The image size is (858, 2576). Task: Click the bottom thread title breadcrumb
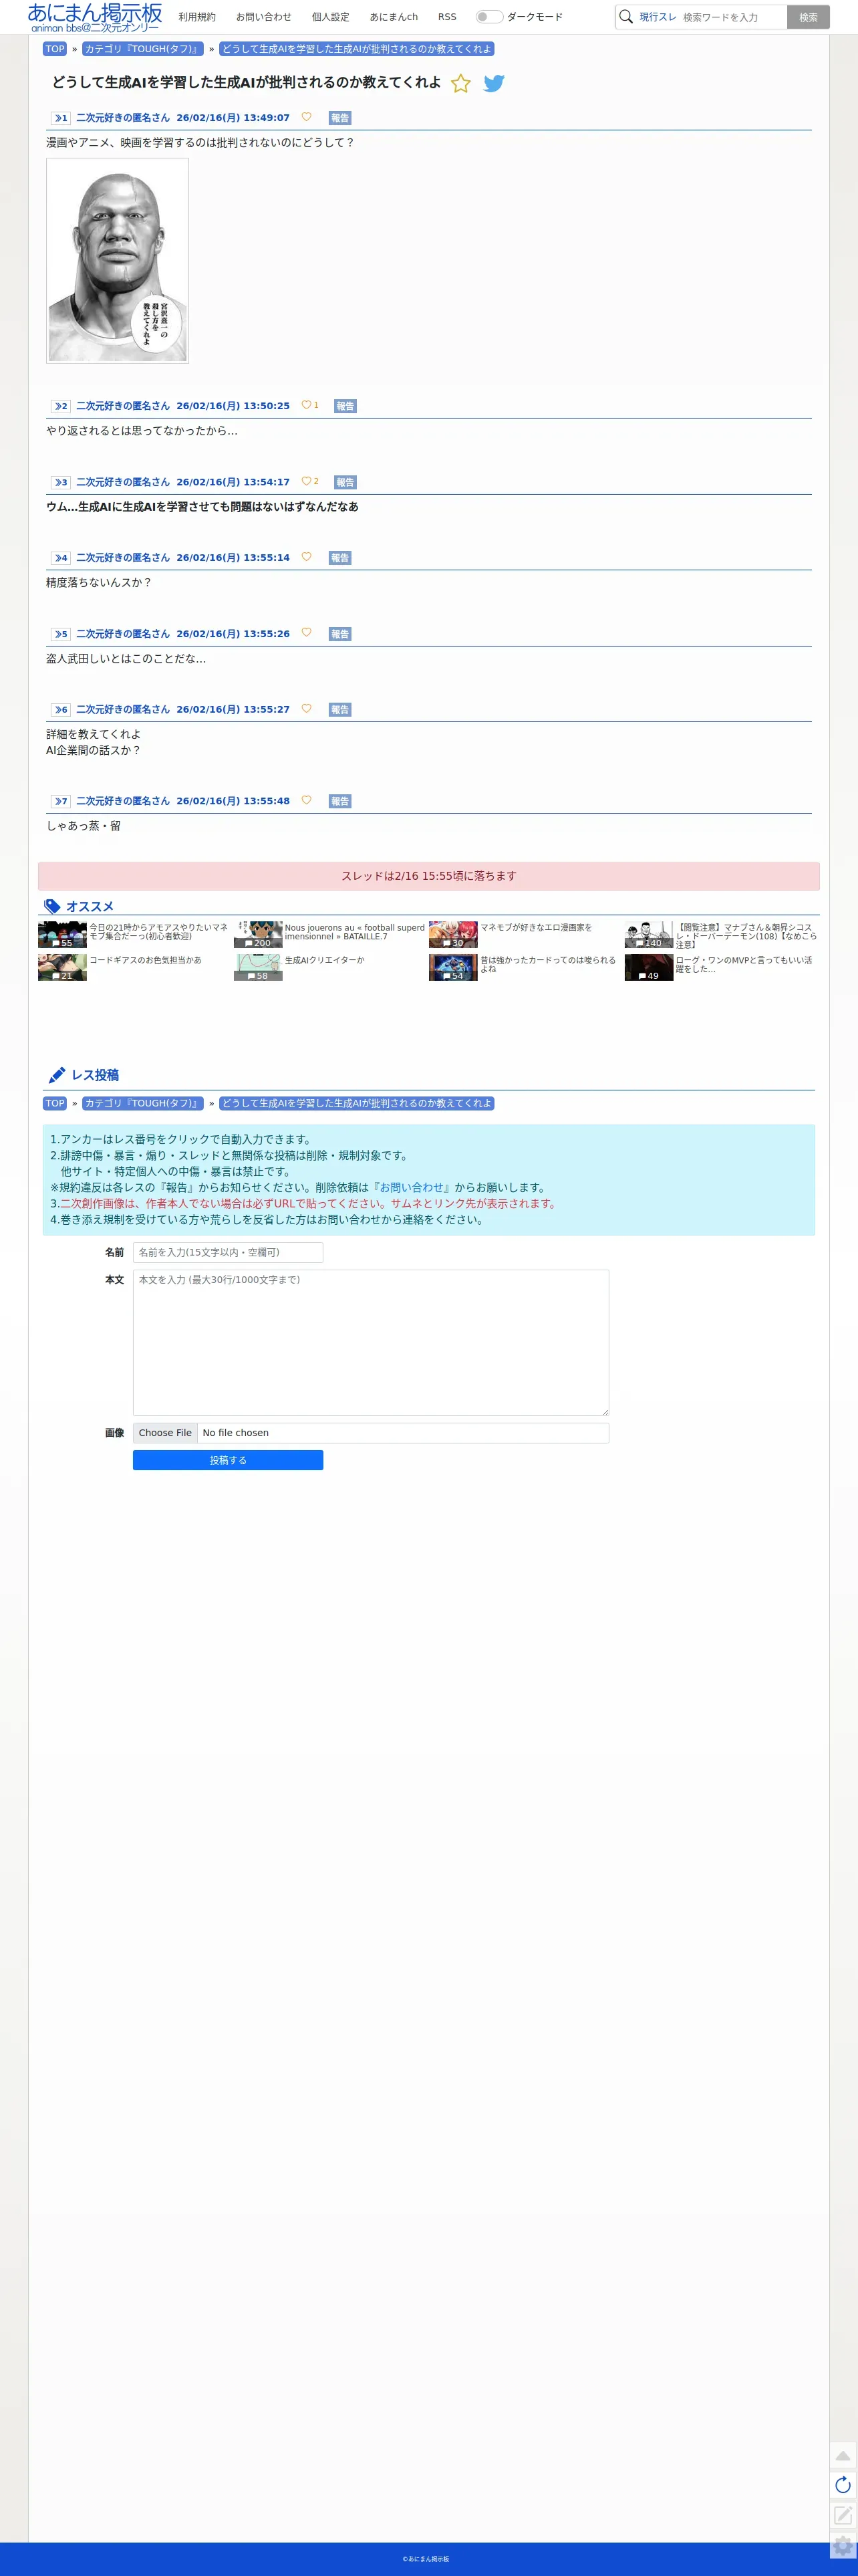[x=357, y=1104]
